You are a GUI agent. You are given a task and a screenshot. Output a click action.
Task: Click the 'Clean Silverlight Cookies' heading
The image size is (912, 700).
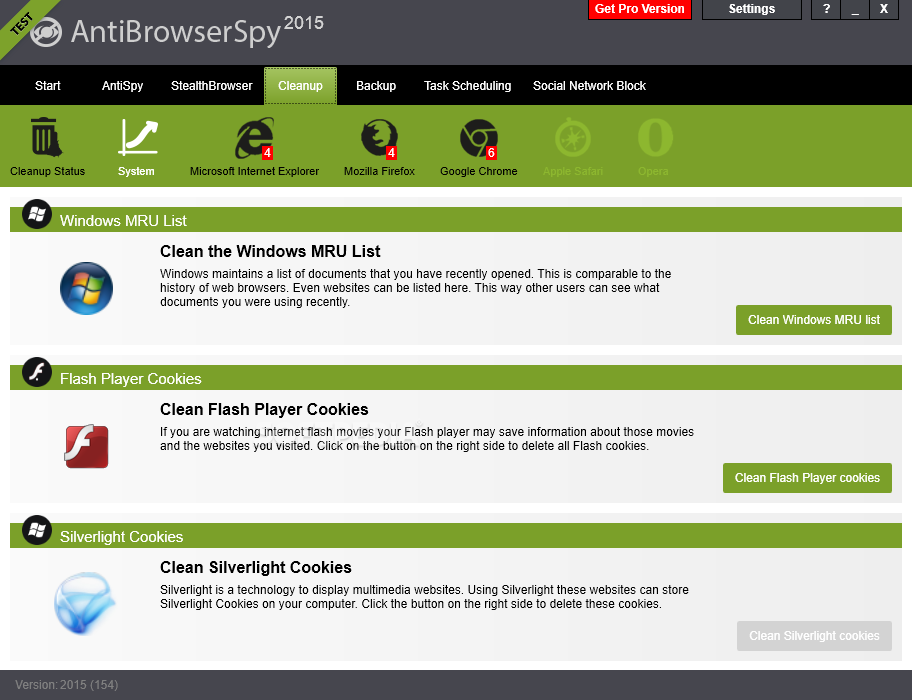point(256,567)
